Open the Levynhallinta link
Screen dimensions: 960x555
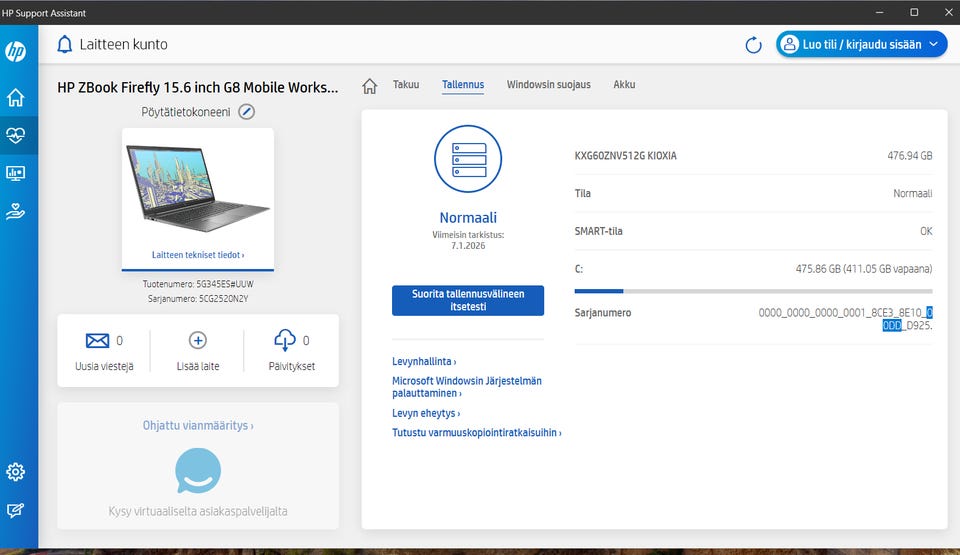424,362
